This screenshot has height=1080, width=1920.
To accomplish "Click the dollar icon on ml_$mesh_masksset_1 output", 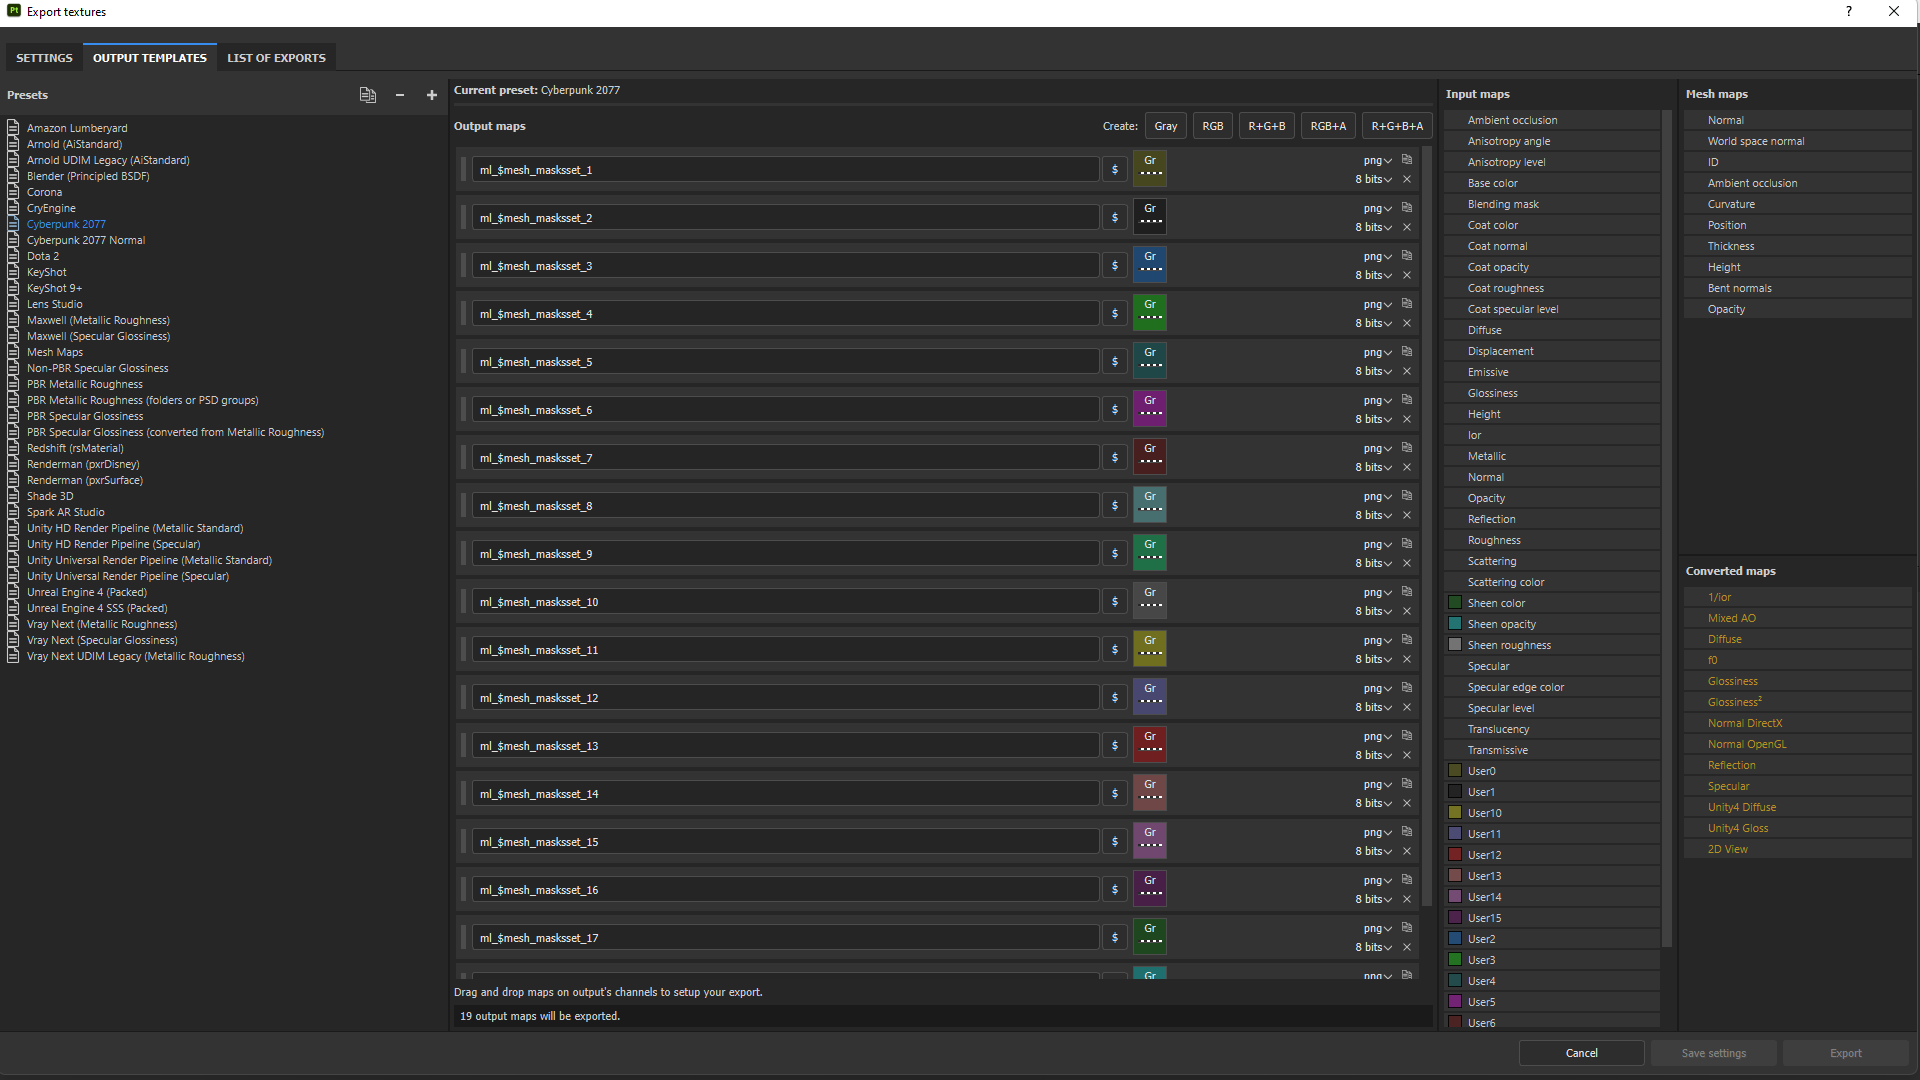I will (1114, 169).
